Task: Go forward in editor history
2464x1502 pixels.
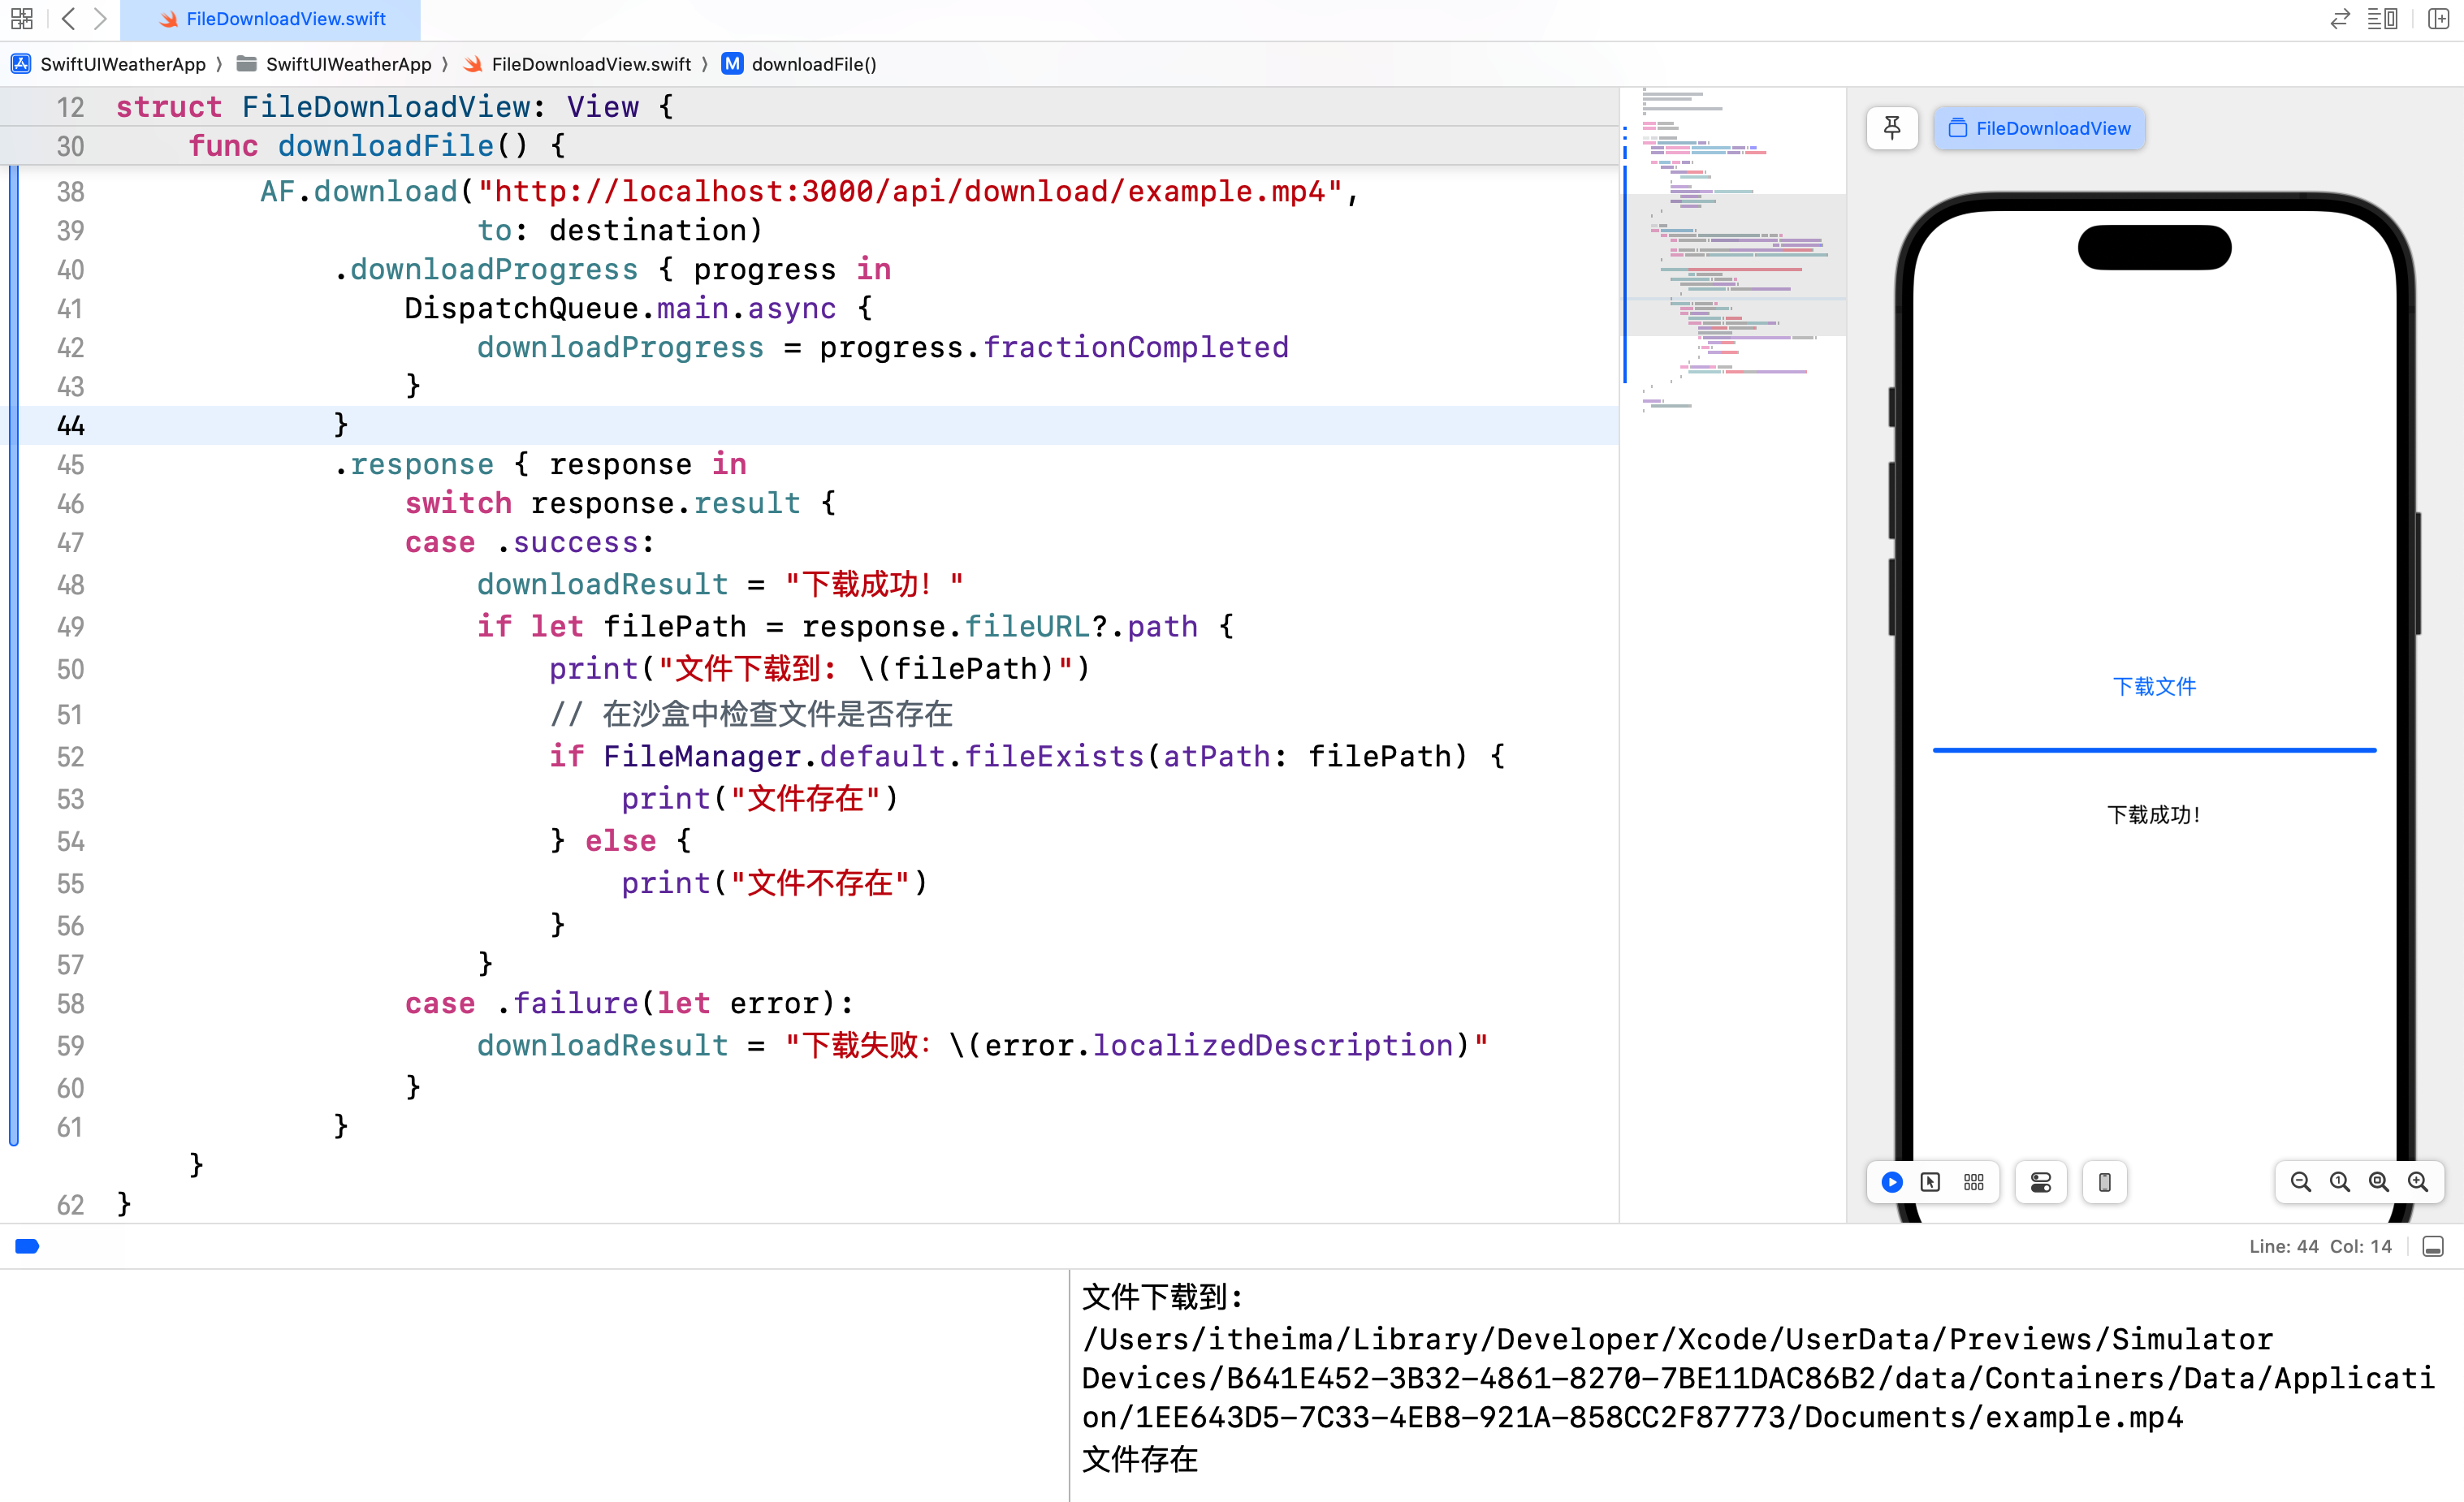Action: (100, 19)
